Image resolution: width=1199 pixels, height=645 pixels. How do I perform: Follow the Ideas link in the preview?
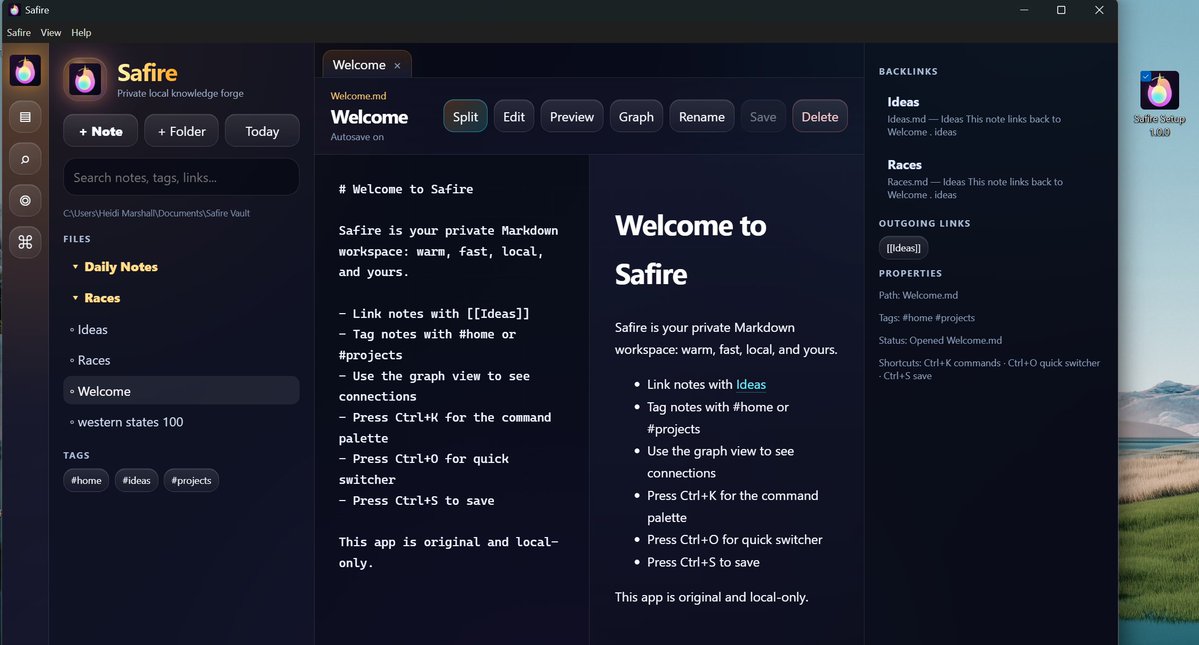[x=751, y=384]
